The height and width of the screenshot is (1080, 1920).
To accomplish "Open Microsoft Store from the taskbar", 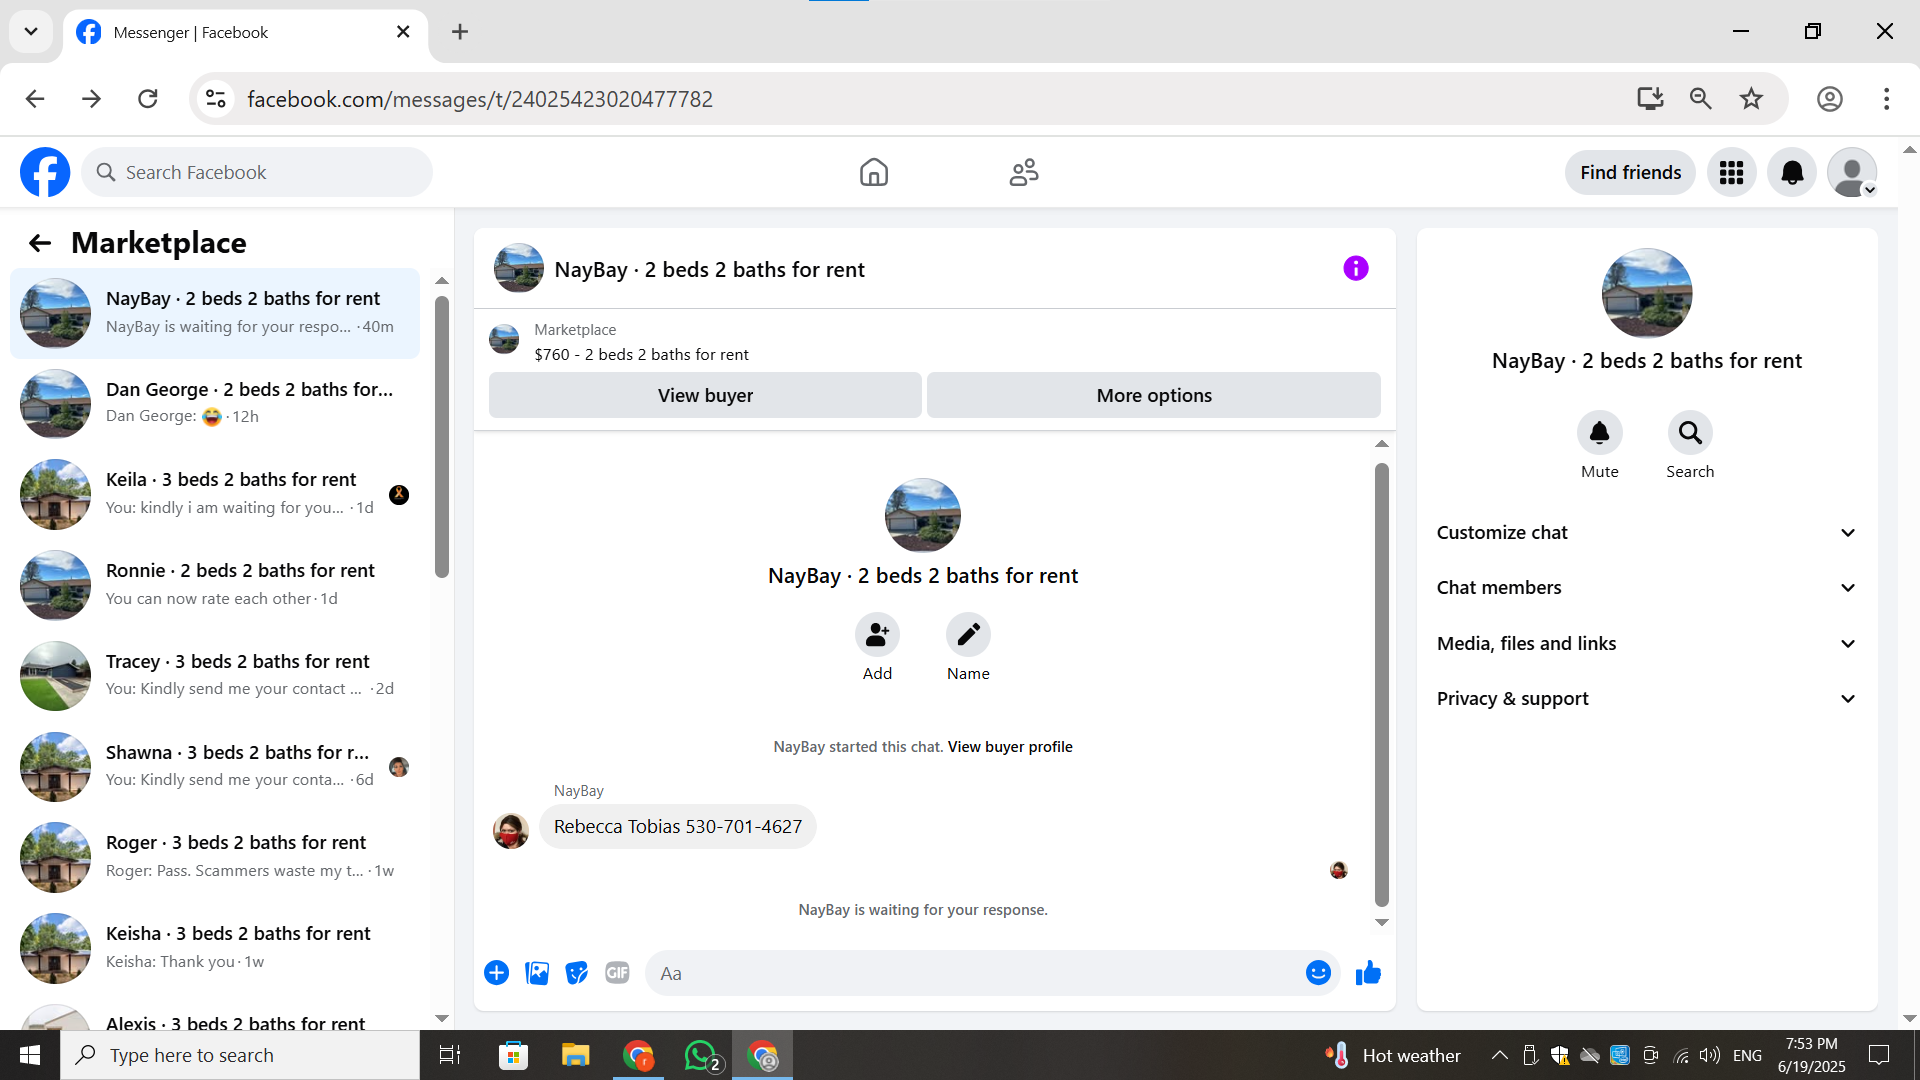I will click(513, 1055).
